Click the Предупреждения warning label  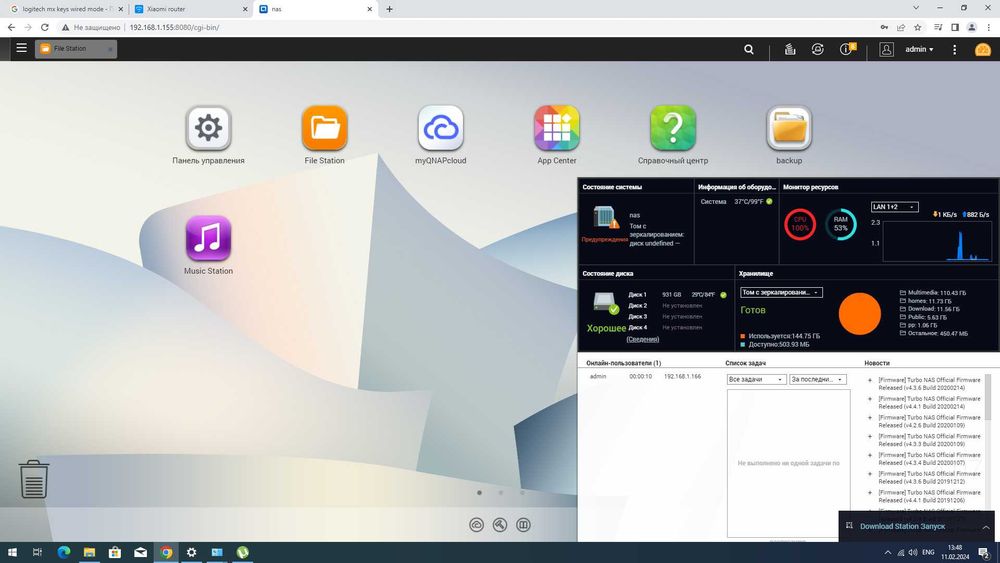pyautogui.click(x=605, y=239)
